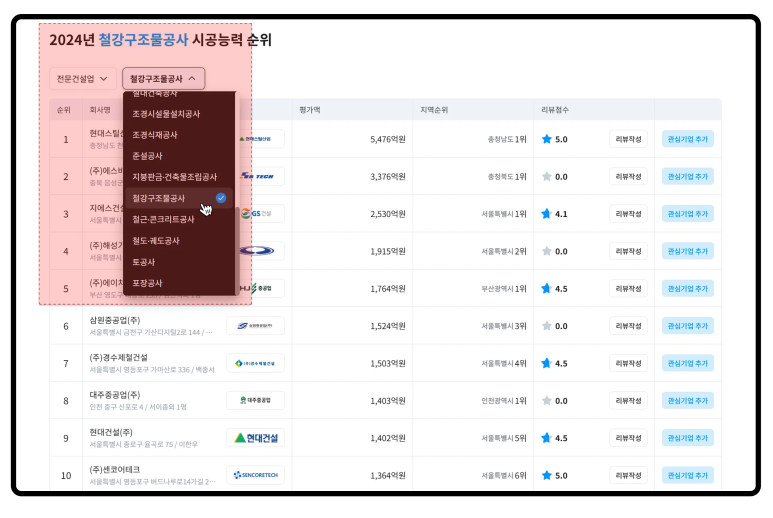Click the star icon in the (주)경수제철건설 row
The width and height of the screenshot is (773, 518).
pos(546,363)
